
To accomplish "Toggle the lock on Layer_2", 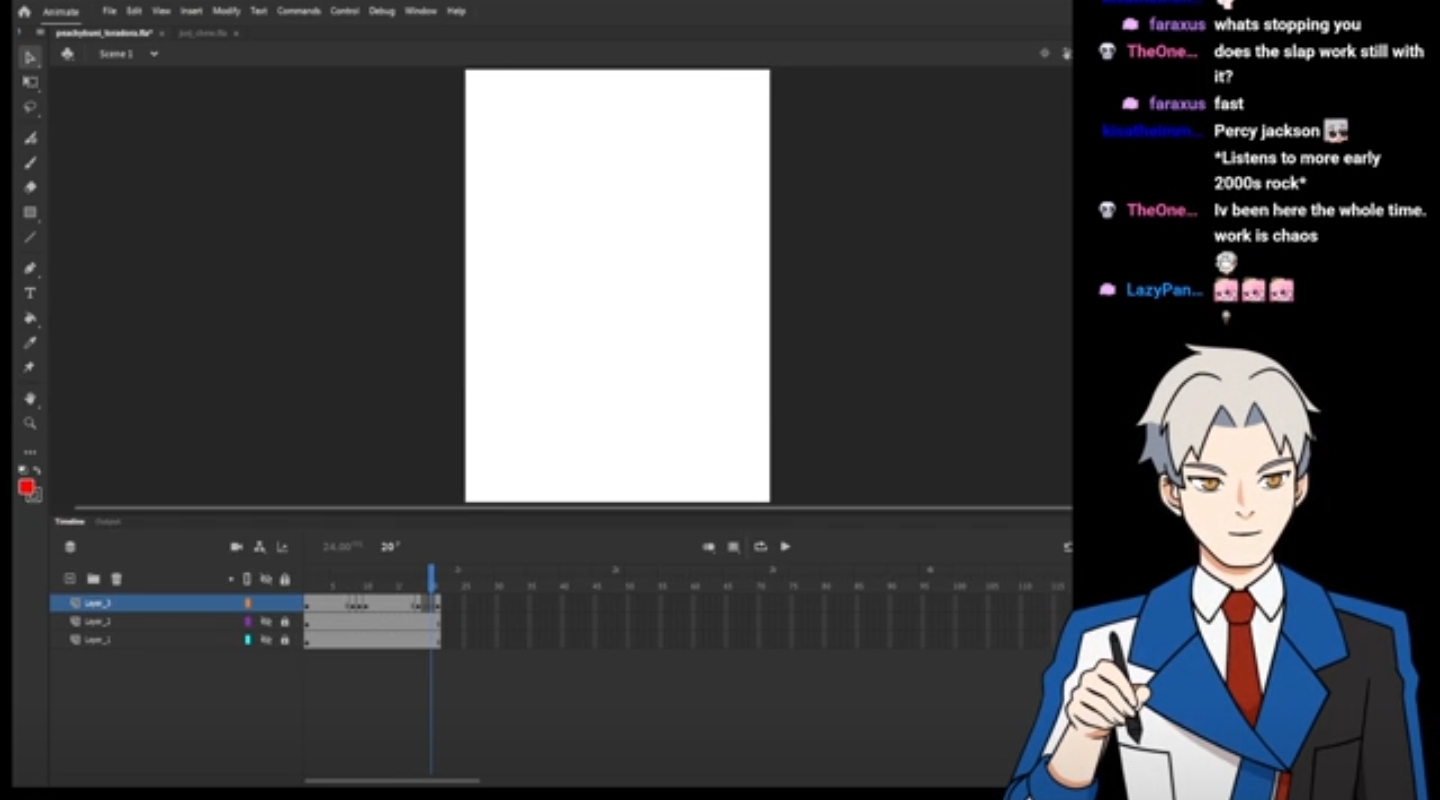I will (285, 622).
